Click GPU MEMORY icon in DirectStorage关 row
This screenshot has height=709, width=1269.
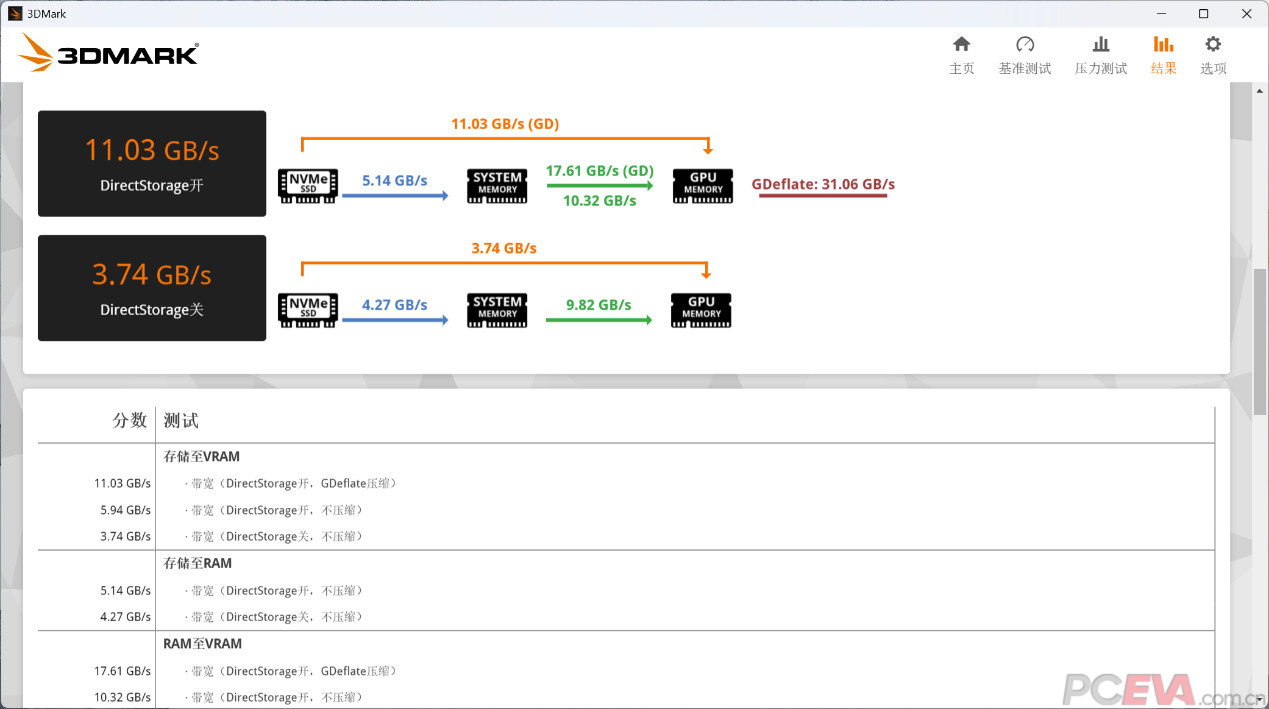pos(701,310)
